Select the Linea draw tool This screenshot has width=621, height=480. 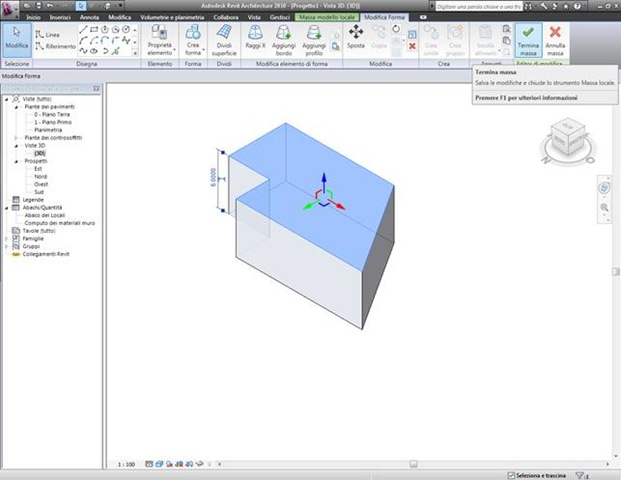[x=48, y=34]
